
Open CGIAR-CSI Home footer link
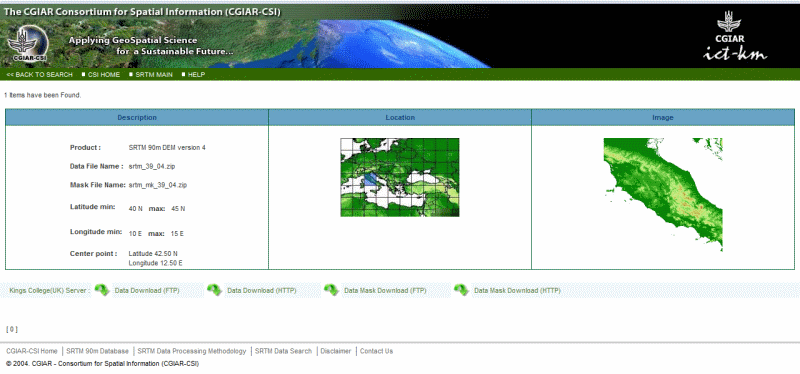click(x=32, y=351)
